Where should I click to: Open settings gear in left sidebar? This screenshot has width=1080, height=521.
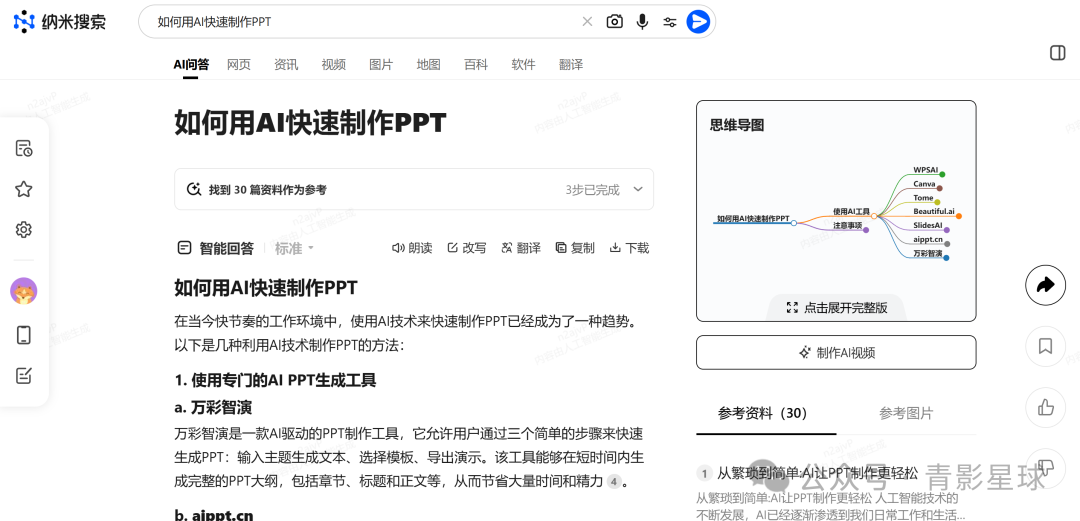click(x=23, y=229)
